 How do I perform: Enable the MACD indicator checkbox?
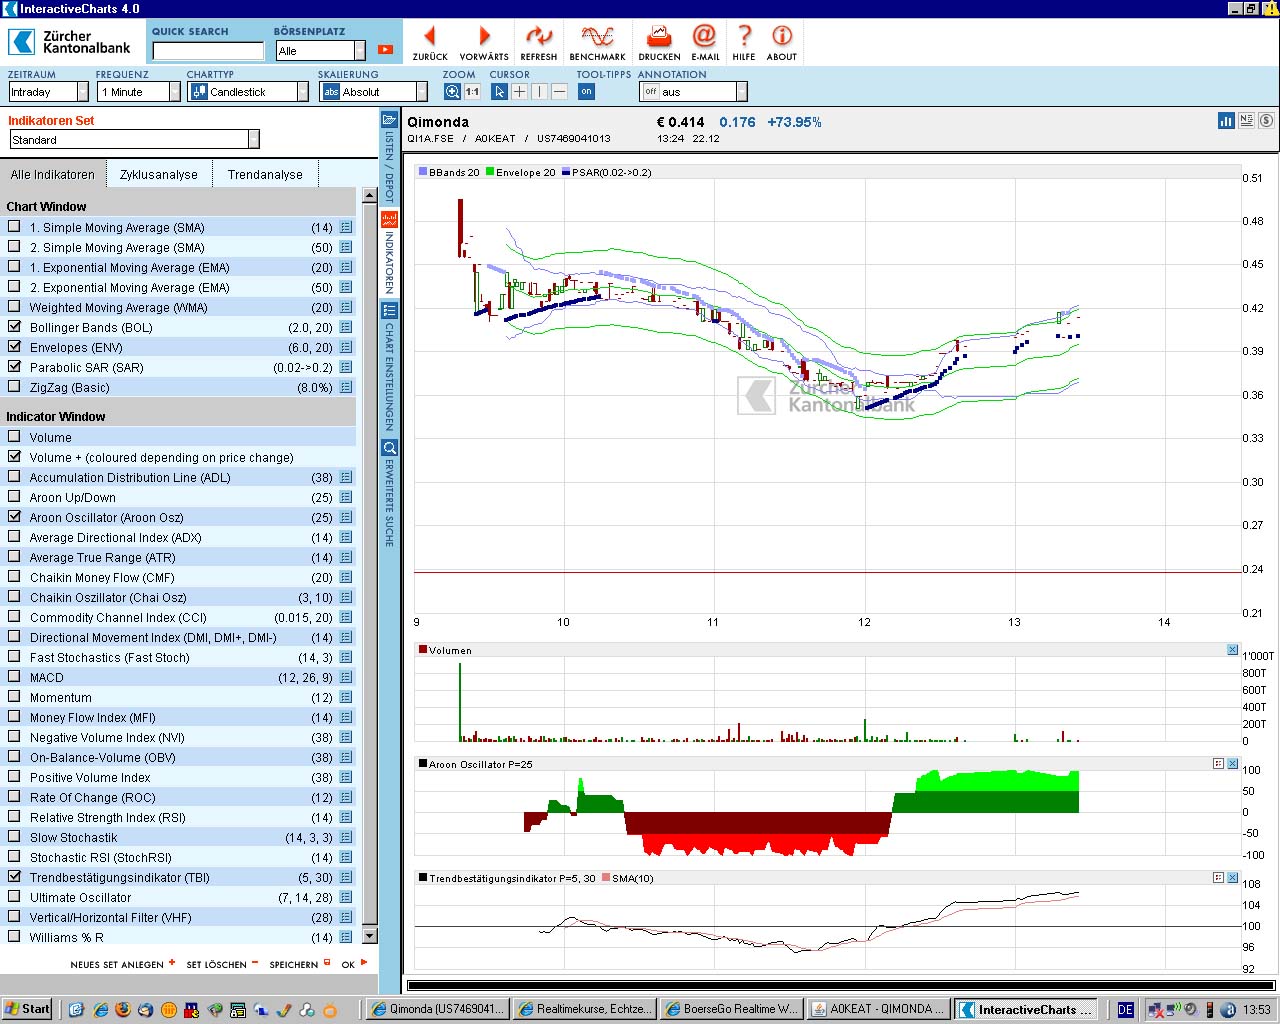14,677
